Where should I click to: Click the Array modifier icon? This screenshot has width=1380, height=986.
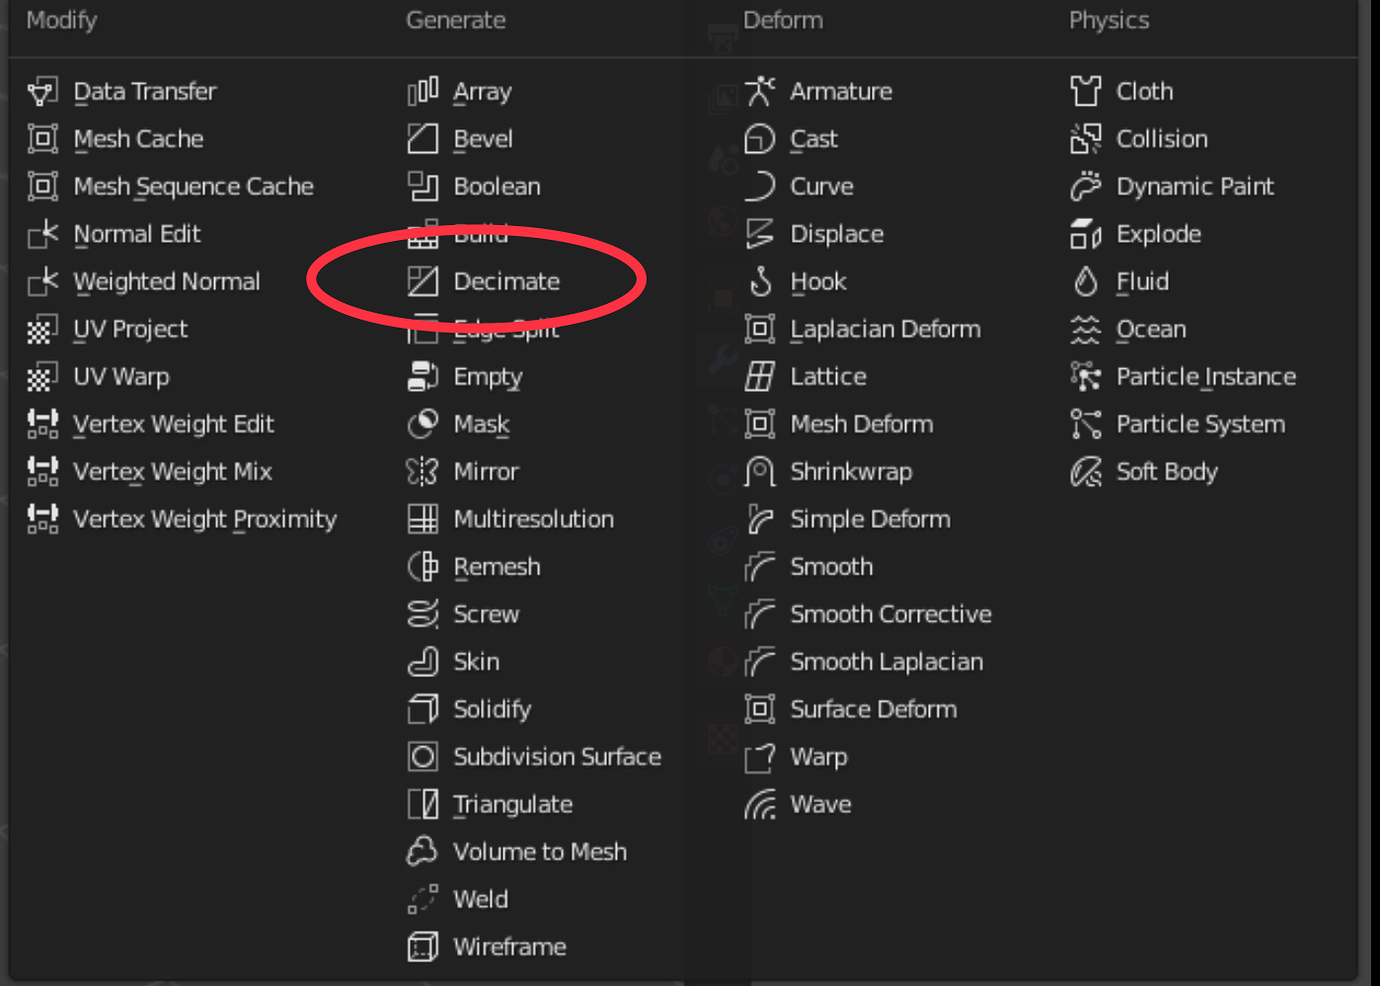(423, 91)
